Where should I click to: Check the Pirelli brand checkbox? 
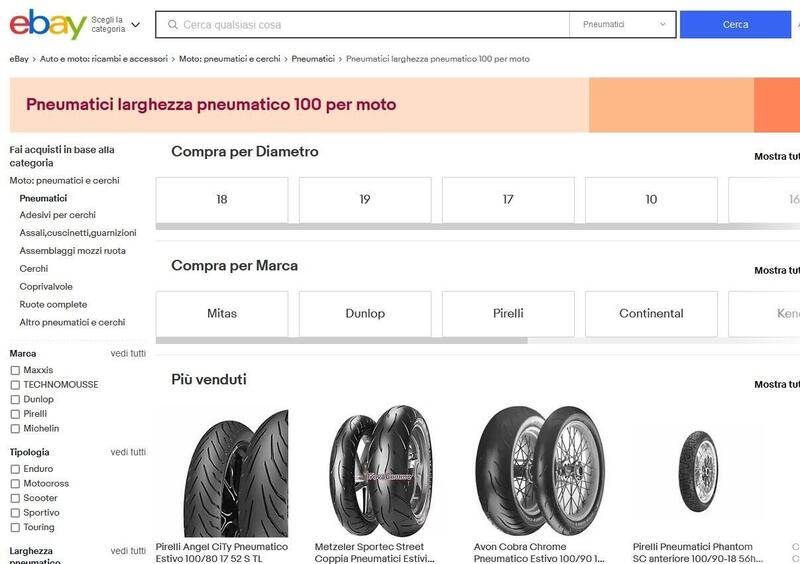pos(15,414)
